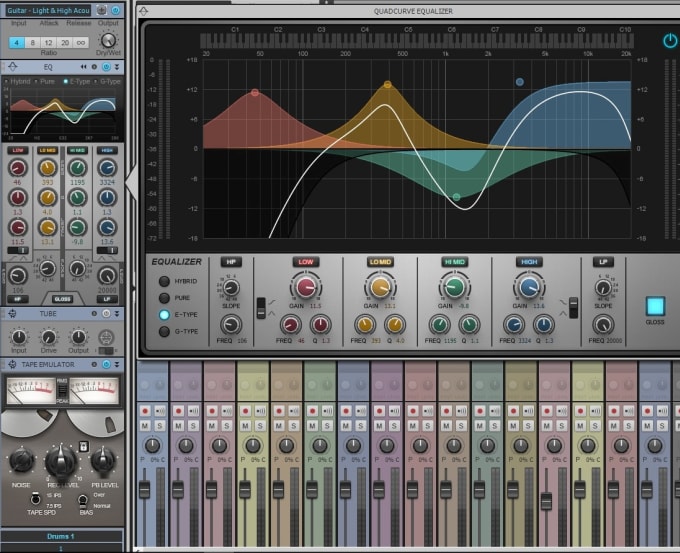The image size is (680, 553).
Task: Set compressor ratio to infinity
Action: [x=81, y=43]
